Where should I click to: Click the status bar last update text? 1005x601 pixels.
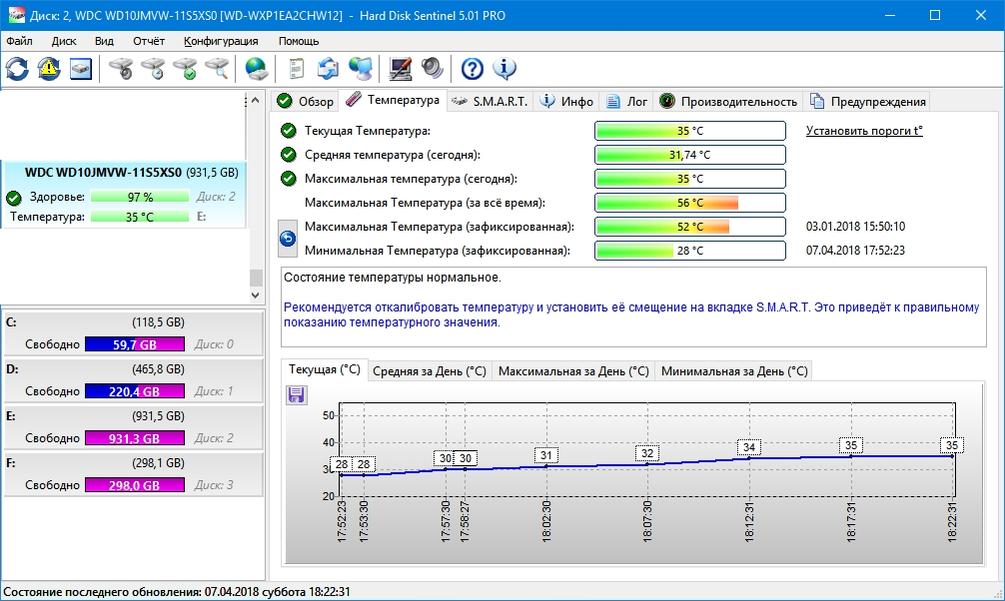[177, 591]
